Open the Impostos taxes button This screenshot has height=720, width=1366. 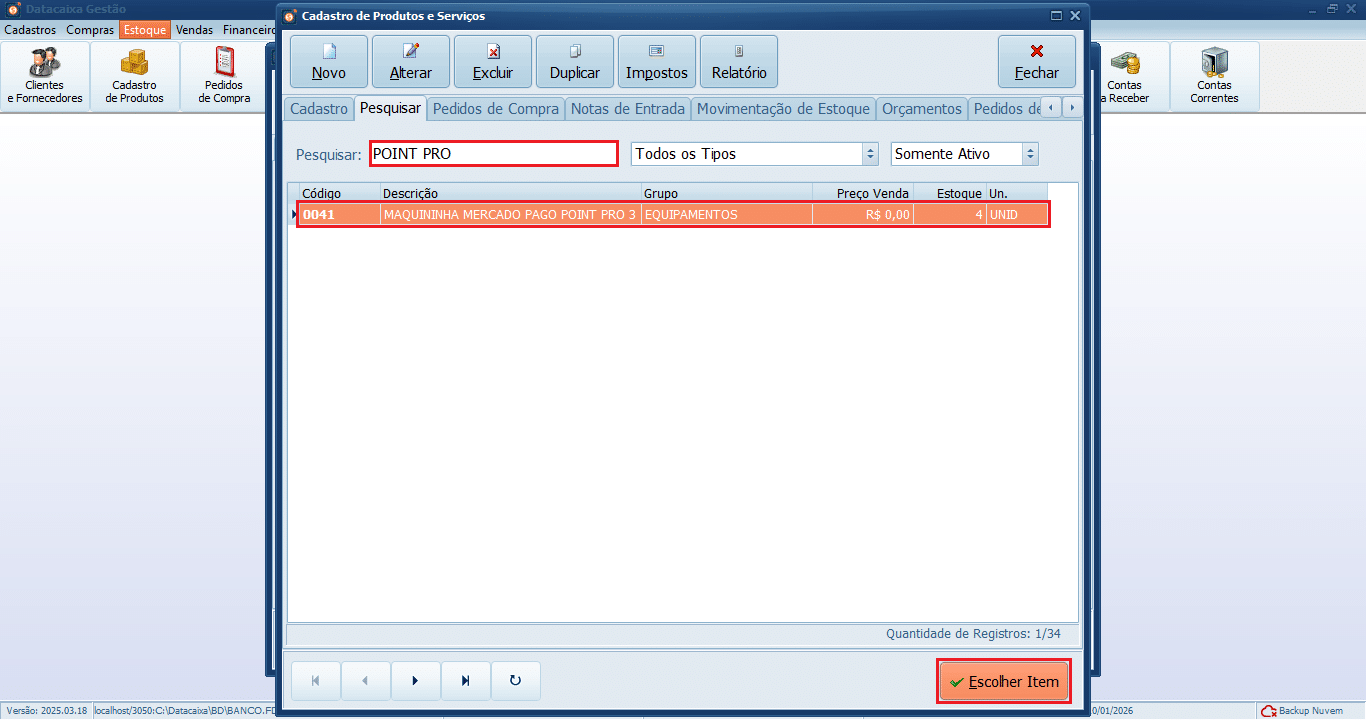pyautogui.click(x=657, y=62)
